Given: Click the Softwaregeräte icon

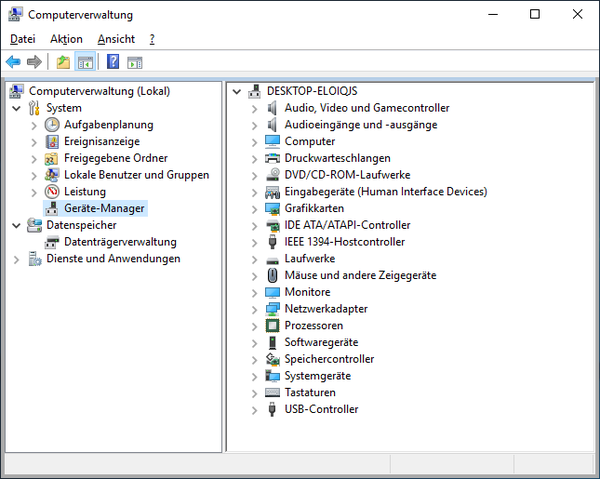Looking at the screenshot, I should coord(272,342).
